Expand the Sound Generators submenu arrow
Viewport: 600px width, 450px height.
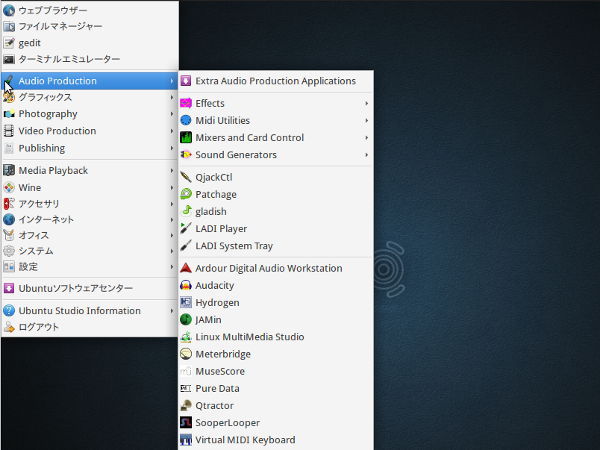pyautogui.click(x=367, y=155)
